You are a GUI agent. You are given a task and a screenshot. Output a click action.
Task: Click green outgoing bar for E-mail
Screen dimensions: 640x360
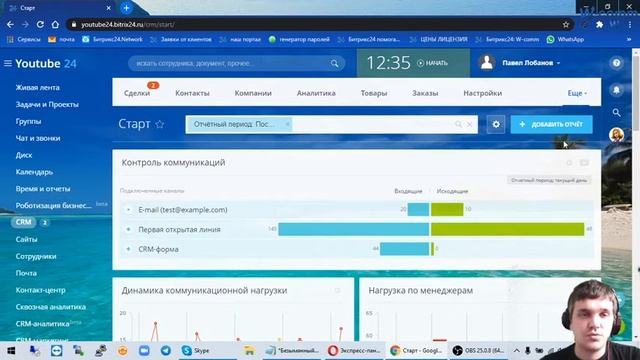[447, 209]
